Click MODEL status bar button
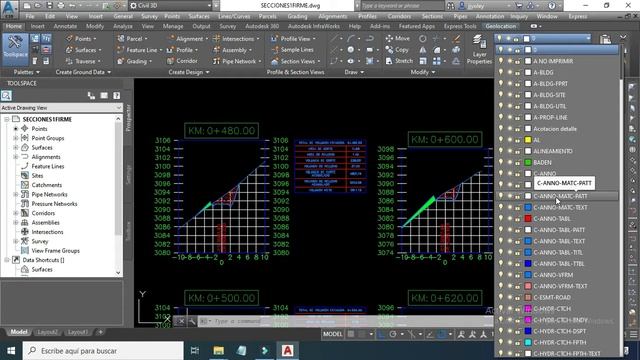 333,334
